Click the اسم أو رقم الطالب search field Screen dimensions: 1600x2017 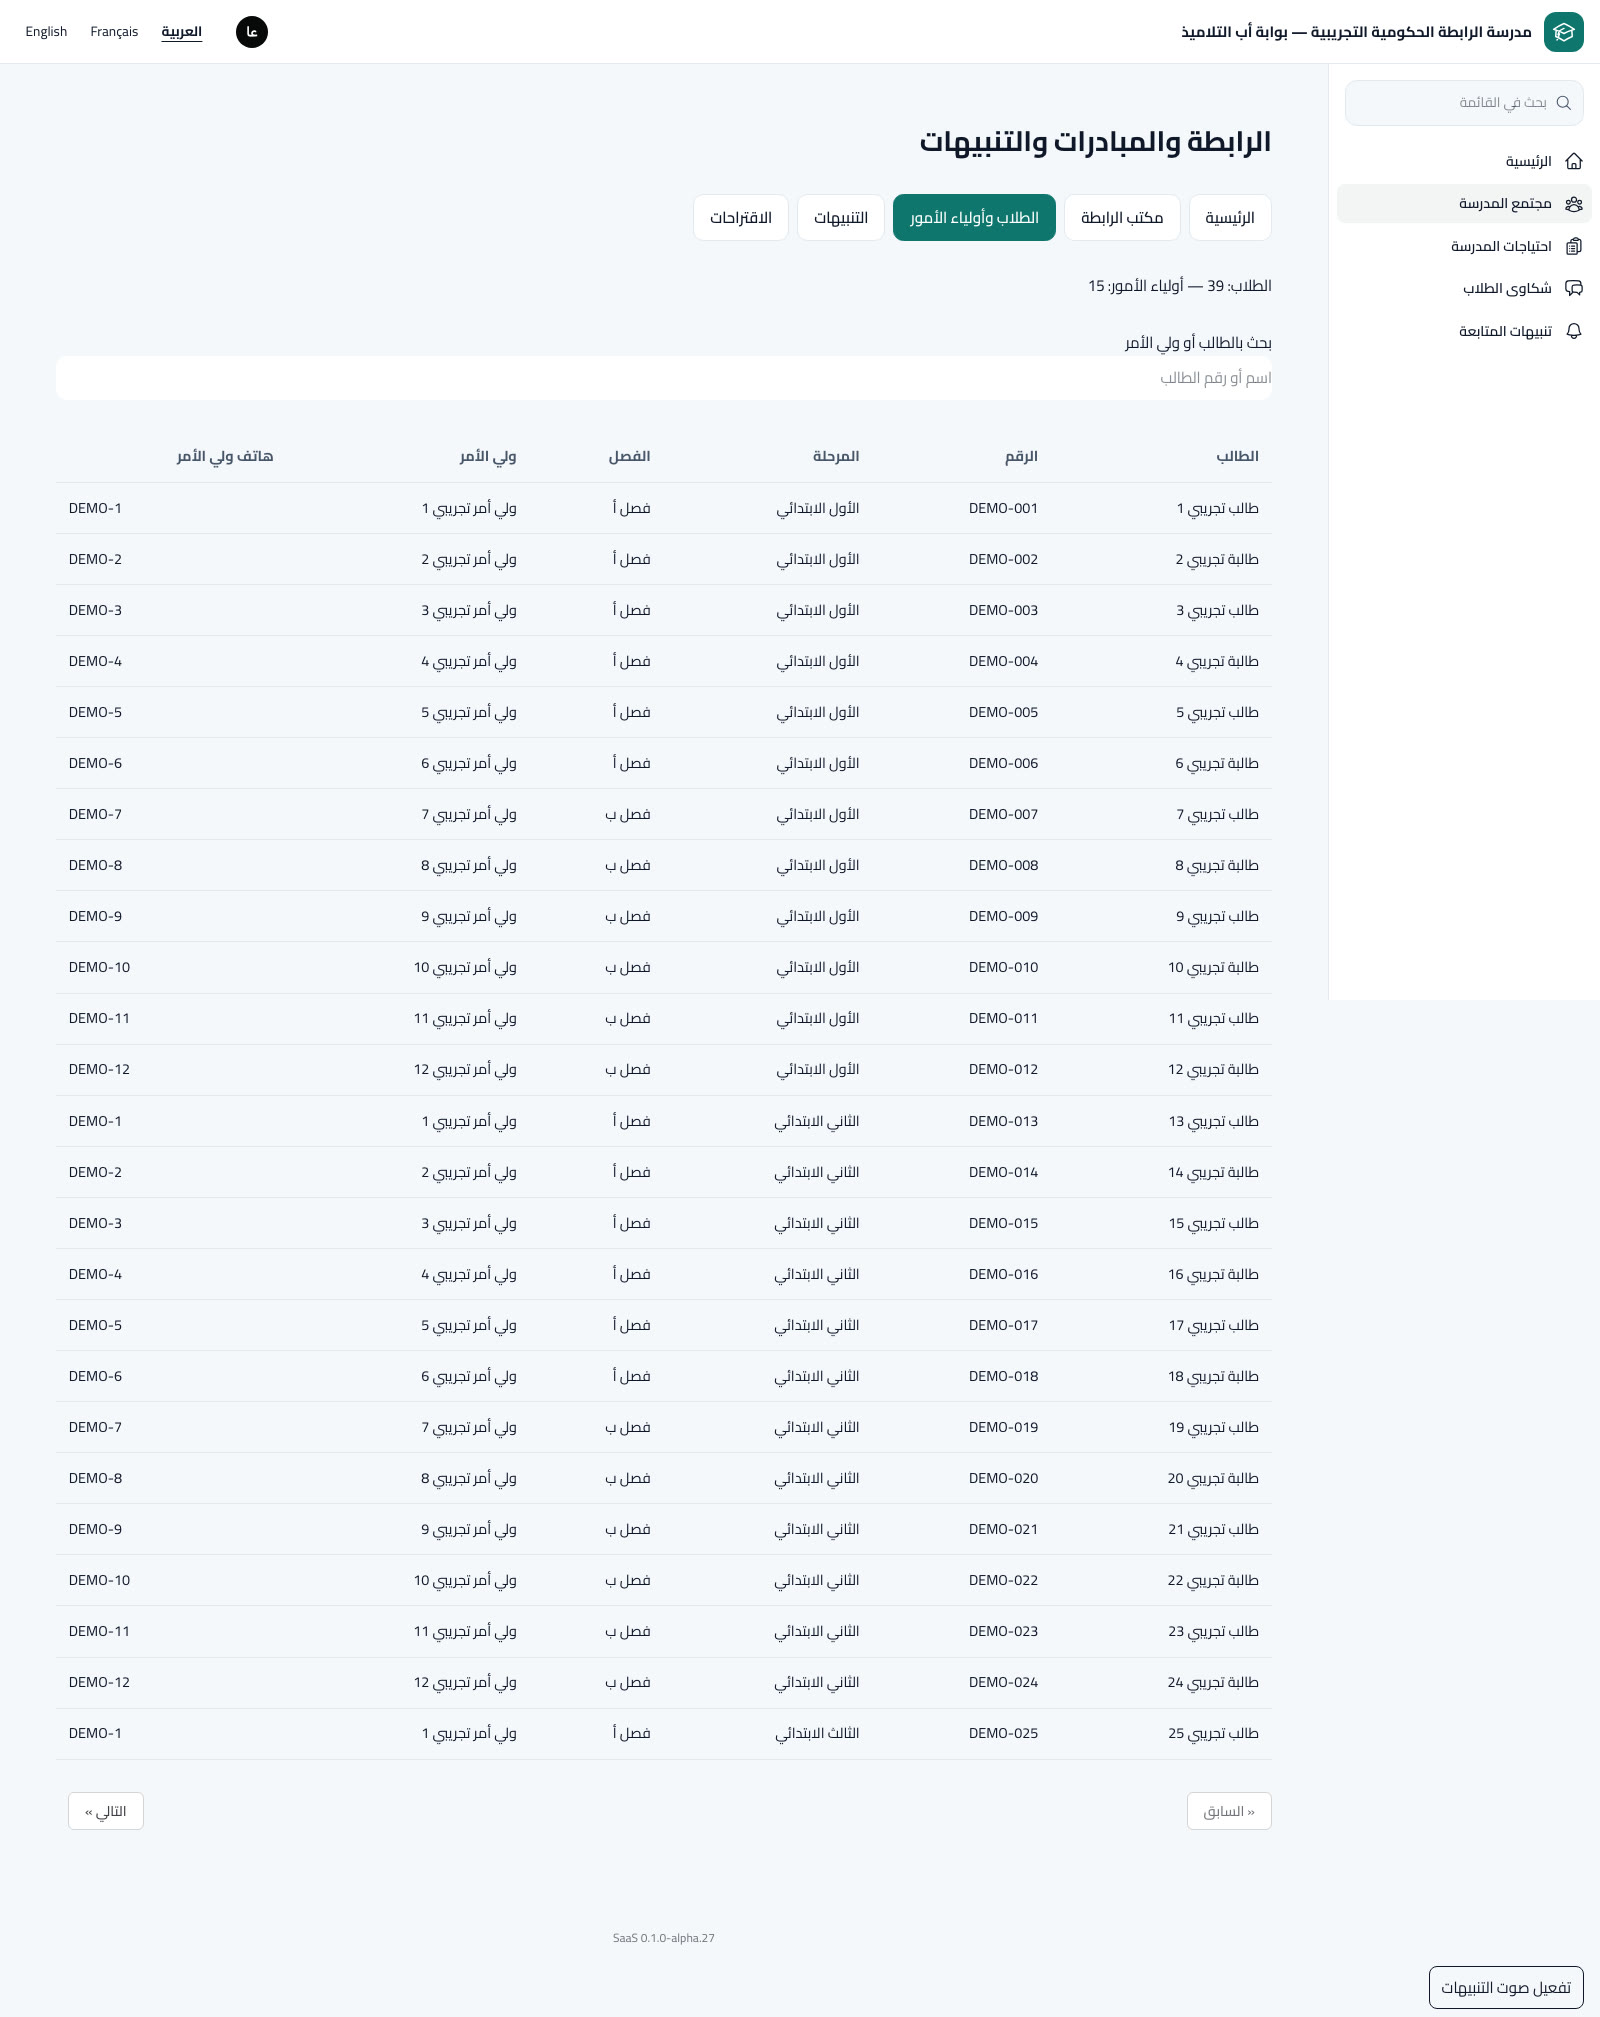[x=664, y=378]
